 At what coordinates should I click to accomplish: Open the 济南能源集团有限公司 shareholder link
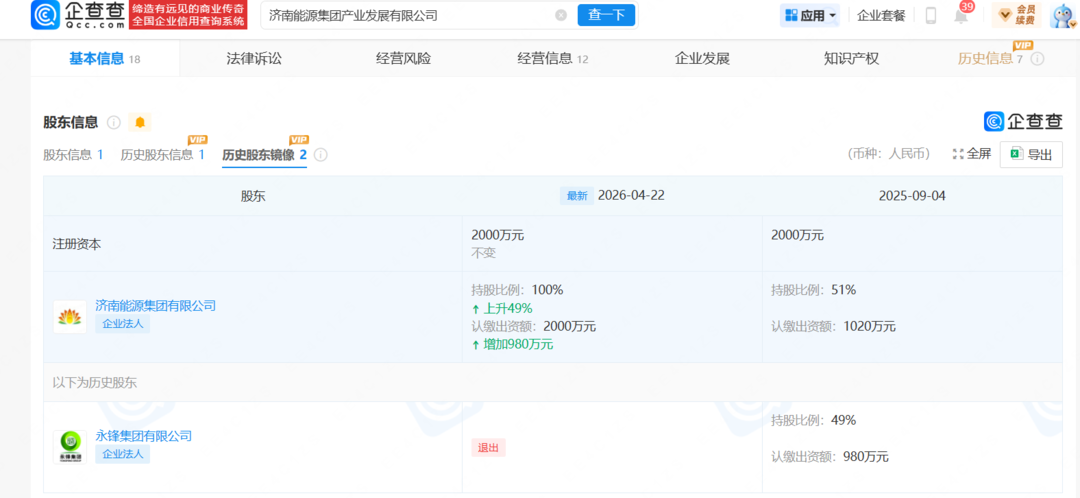click(156, 305)
